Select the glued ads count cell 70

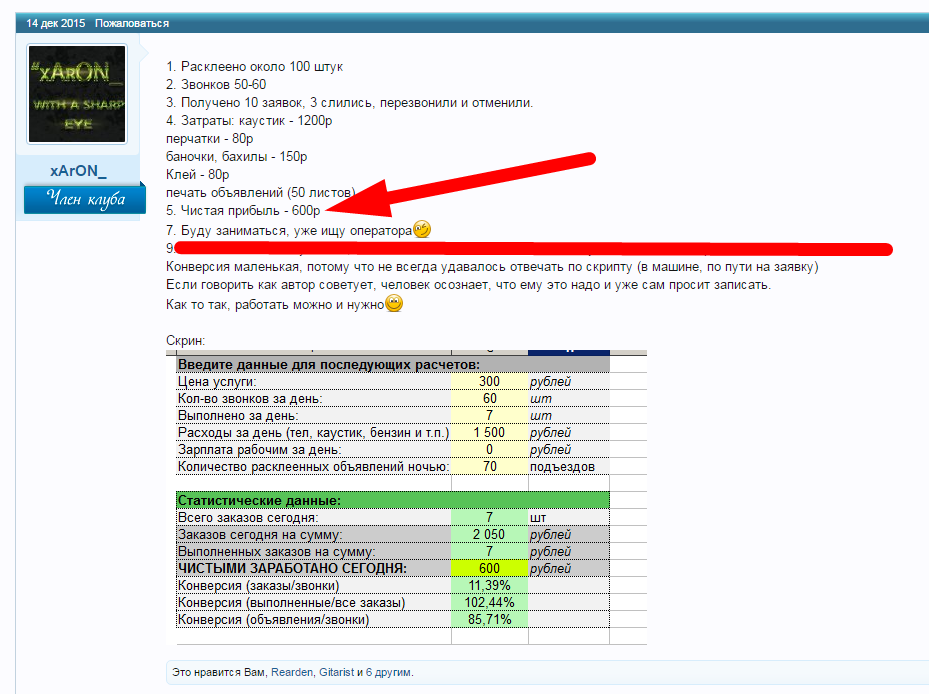coord(489,467)
